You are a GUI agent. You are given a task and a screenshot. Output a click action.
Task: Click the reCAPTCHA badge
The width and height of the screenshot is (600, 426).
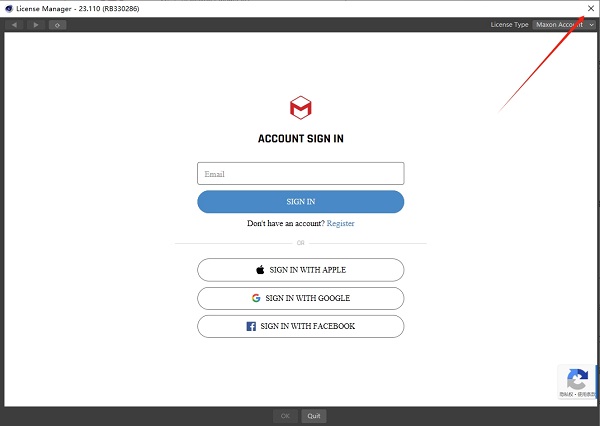click(577, 382)
